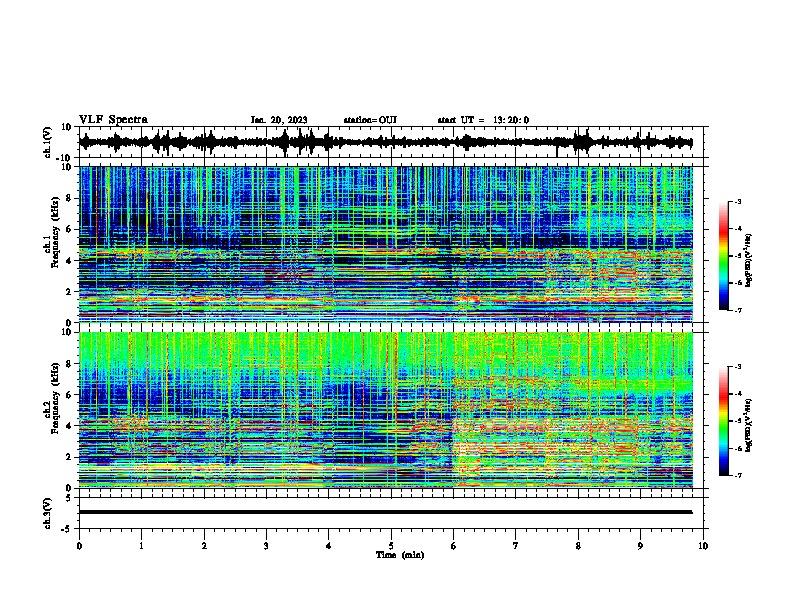Click the "ch.3(V)" axis label
This screenshot has width=792, height=612.
point(48,514)
